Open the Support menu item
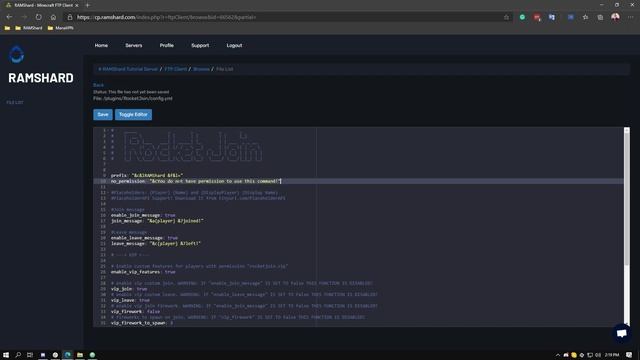Screen dimensions: 640x360 [x=200, y=45]
